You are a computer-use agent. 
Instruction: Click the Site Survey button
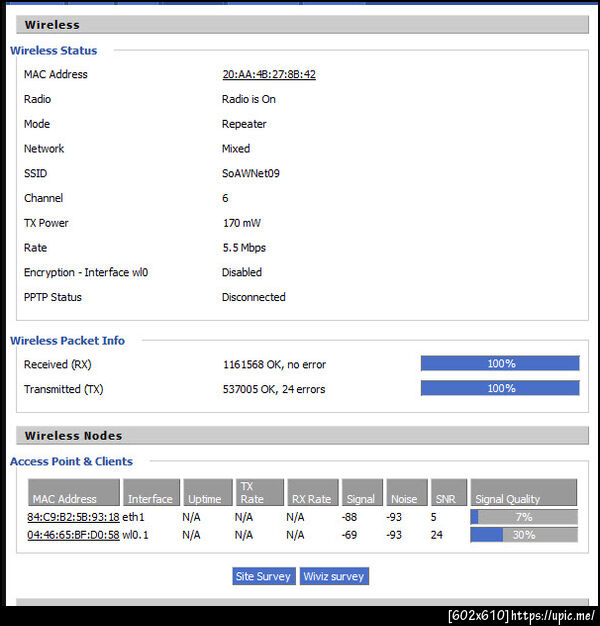(x=263, y=576)
